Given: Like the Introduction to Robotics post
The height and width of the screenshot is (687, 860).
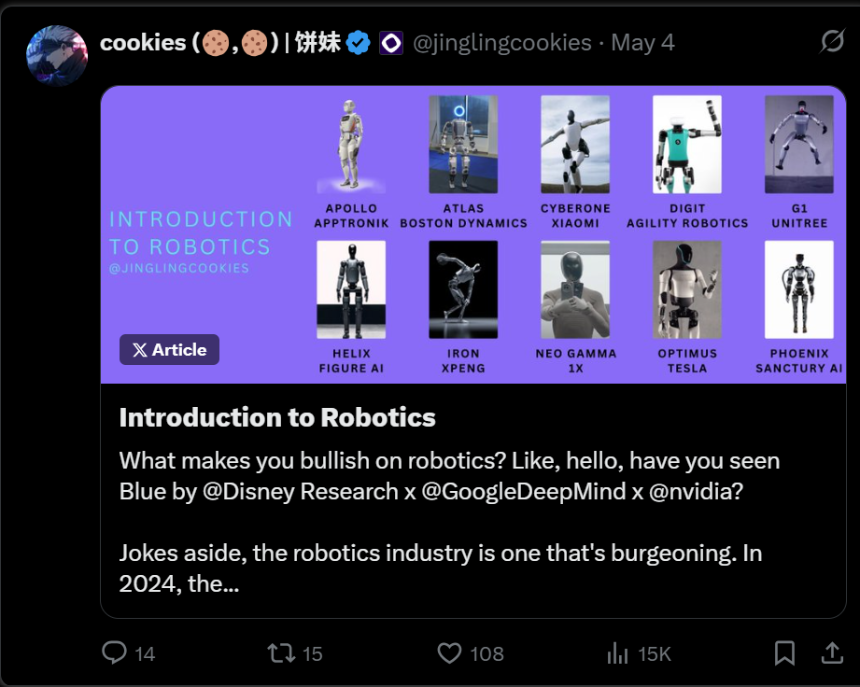Looking at the screenshot, I should tap(450, 653).
